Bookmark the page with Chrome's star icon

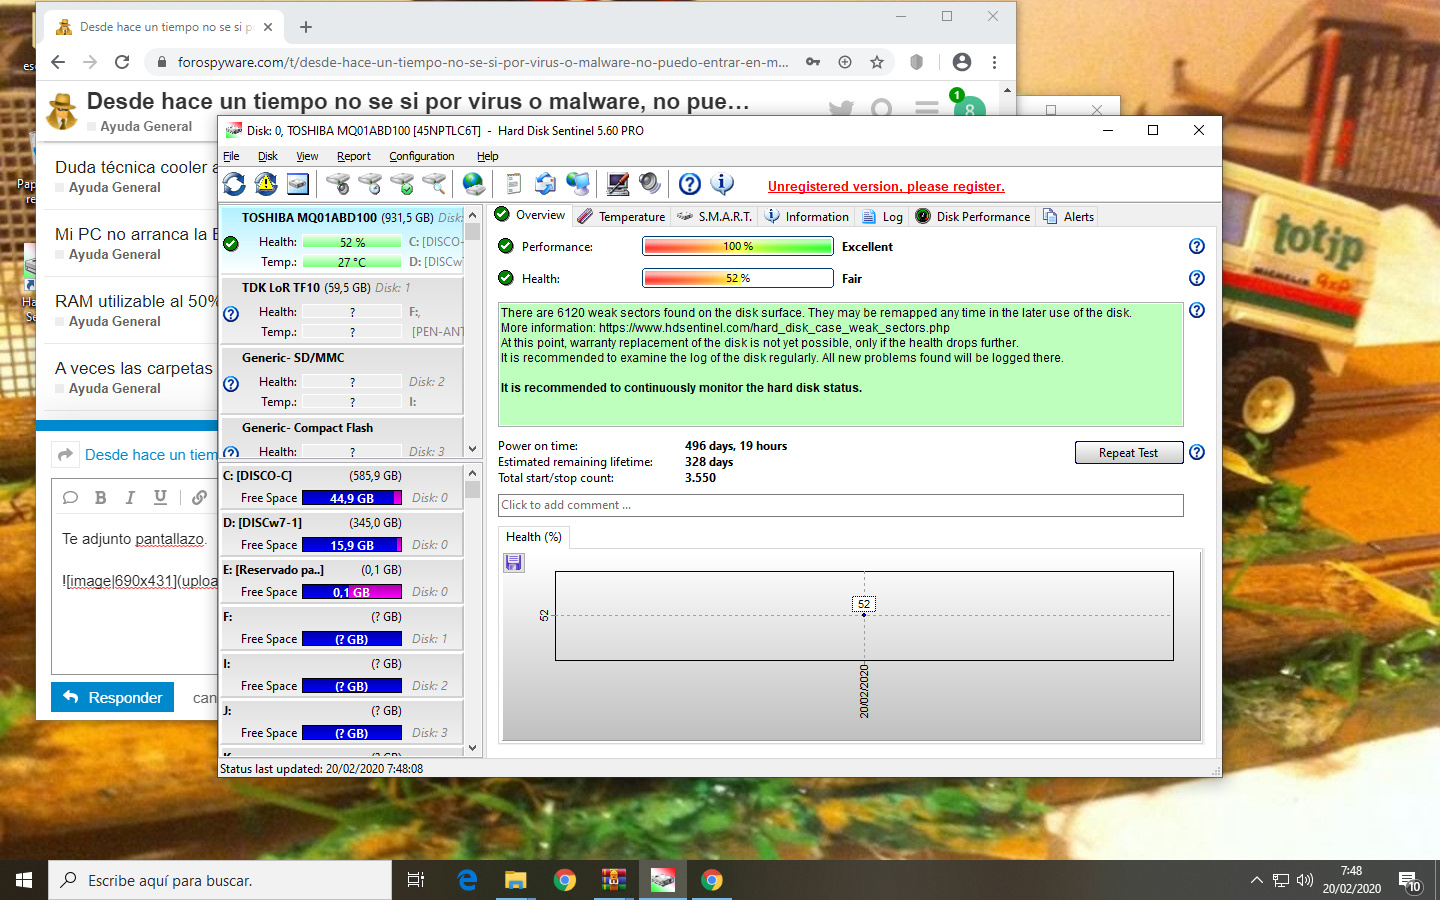coord(877,62)
